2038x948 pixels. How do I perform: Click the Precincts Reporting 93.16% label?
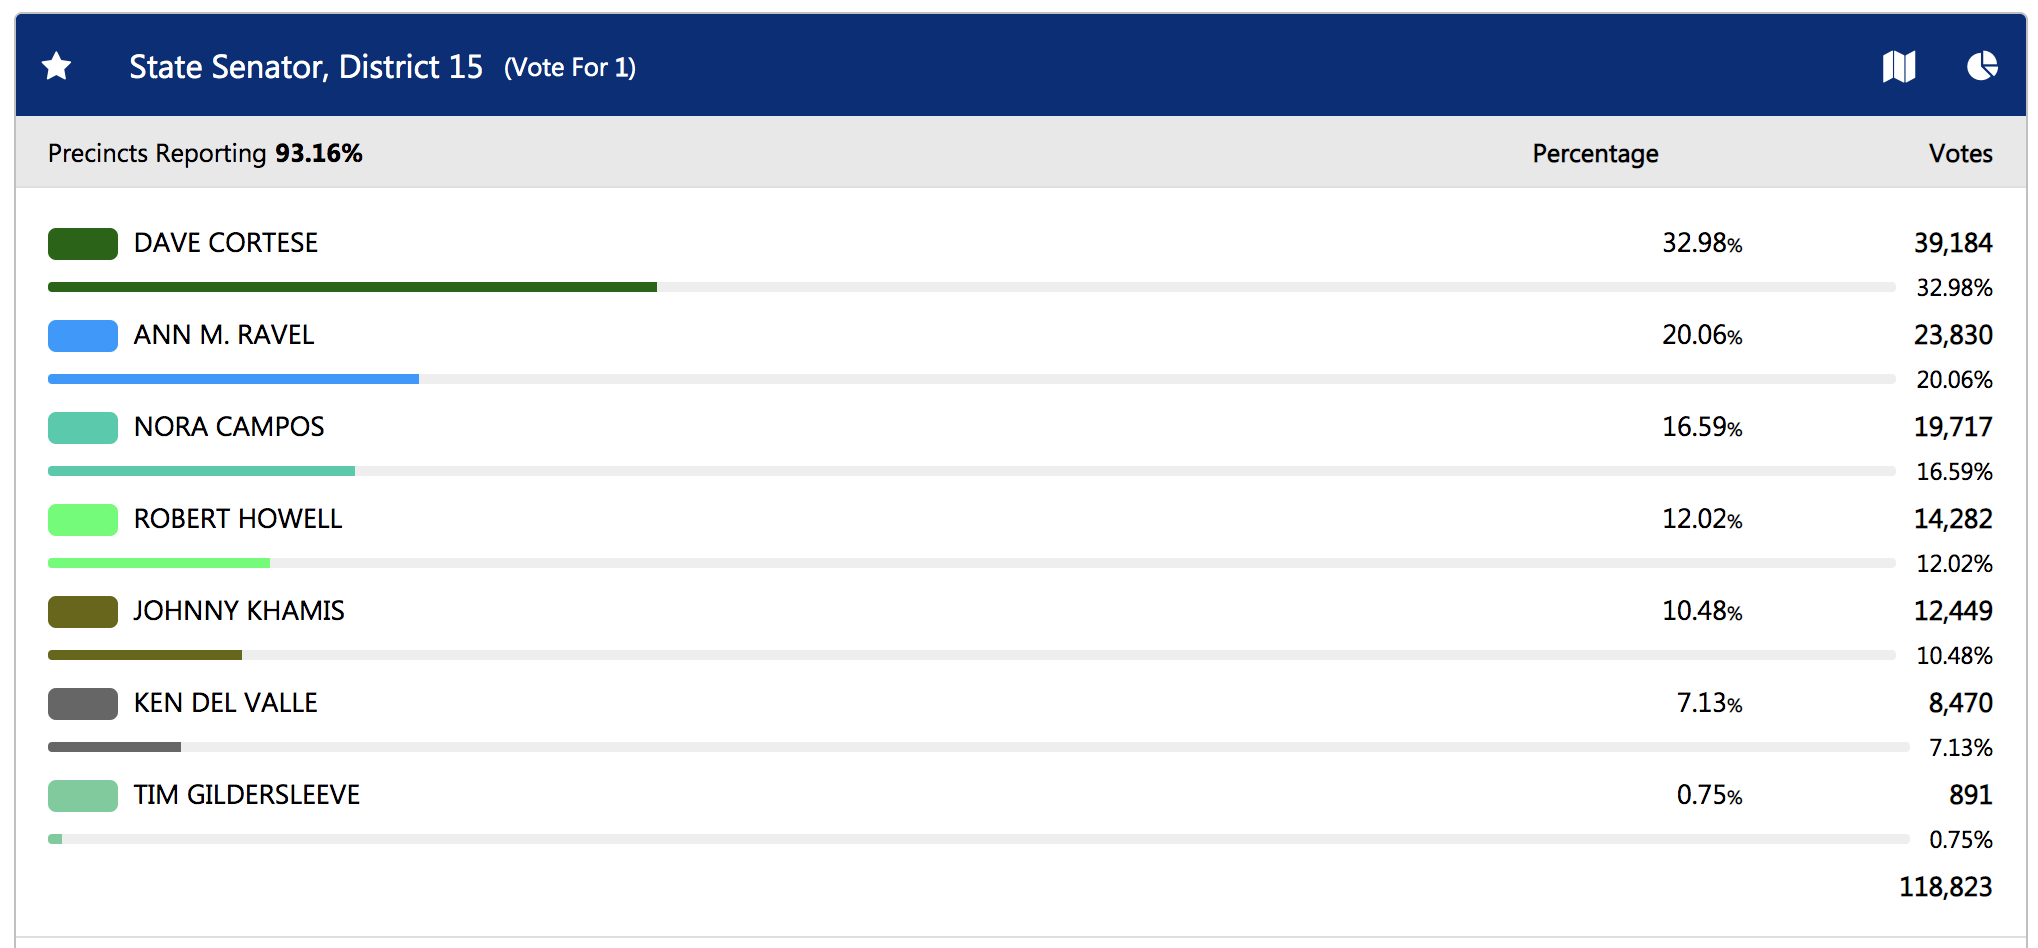pos(204,153)
